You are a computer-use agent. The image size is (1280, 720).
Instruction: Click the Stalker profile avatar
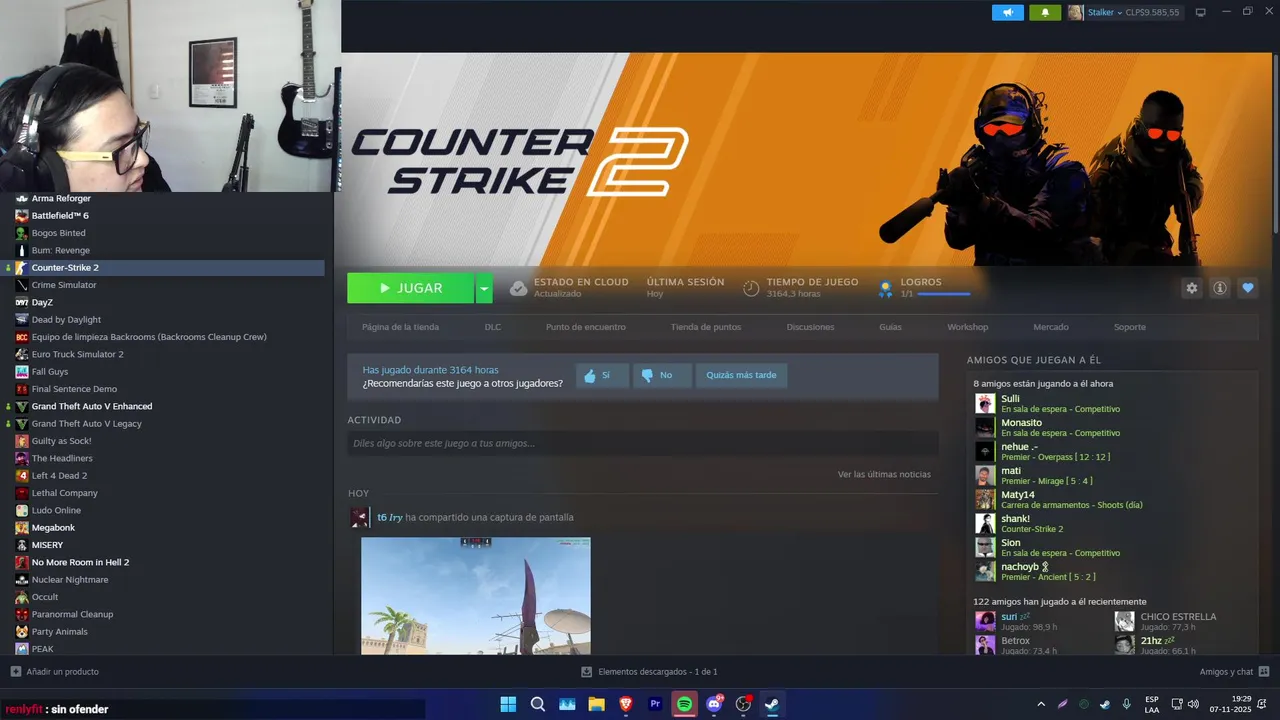[1075, 12]
